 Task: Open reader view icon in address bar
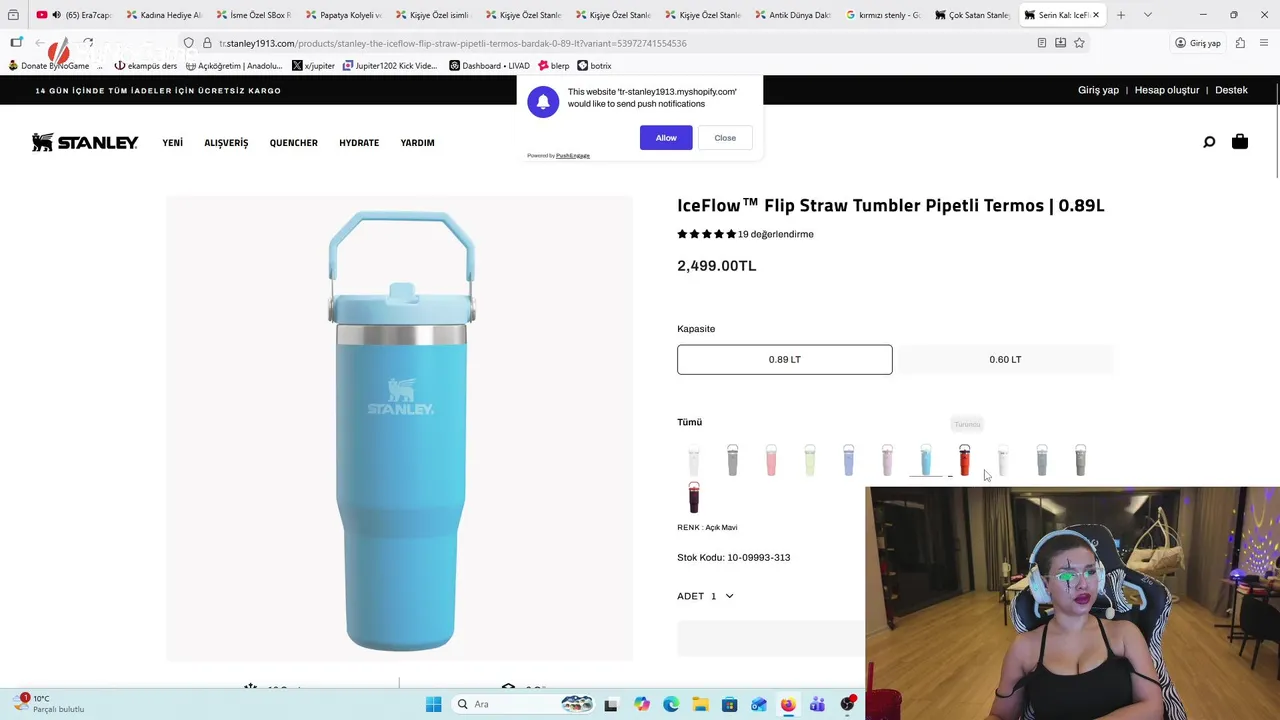point(1042,43)
